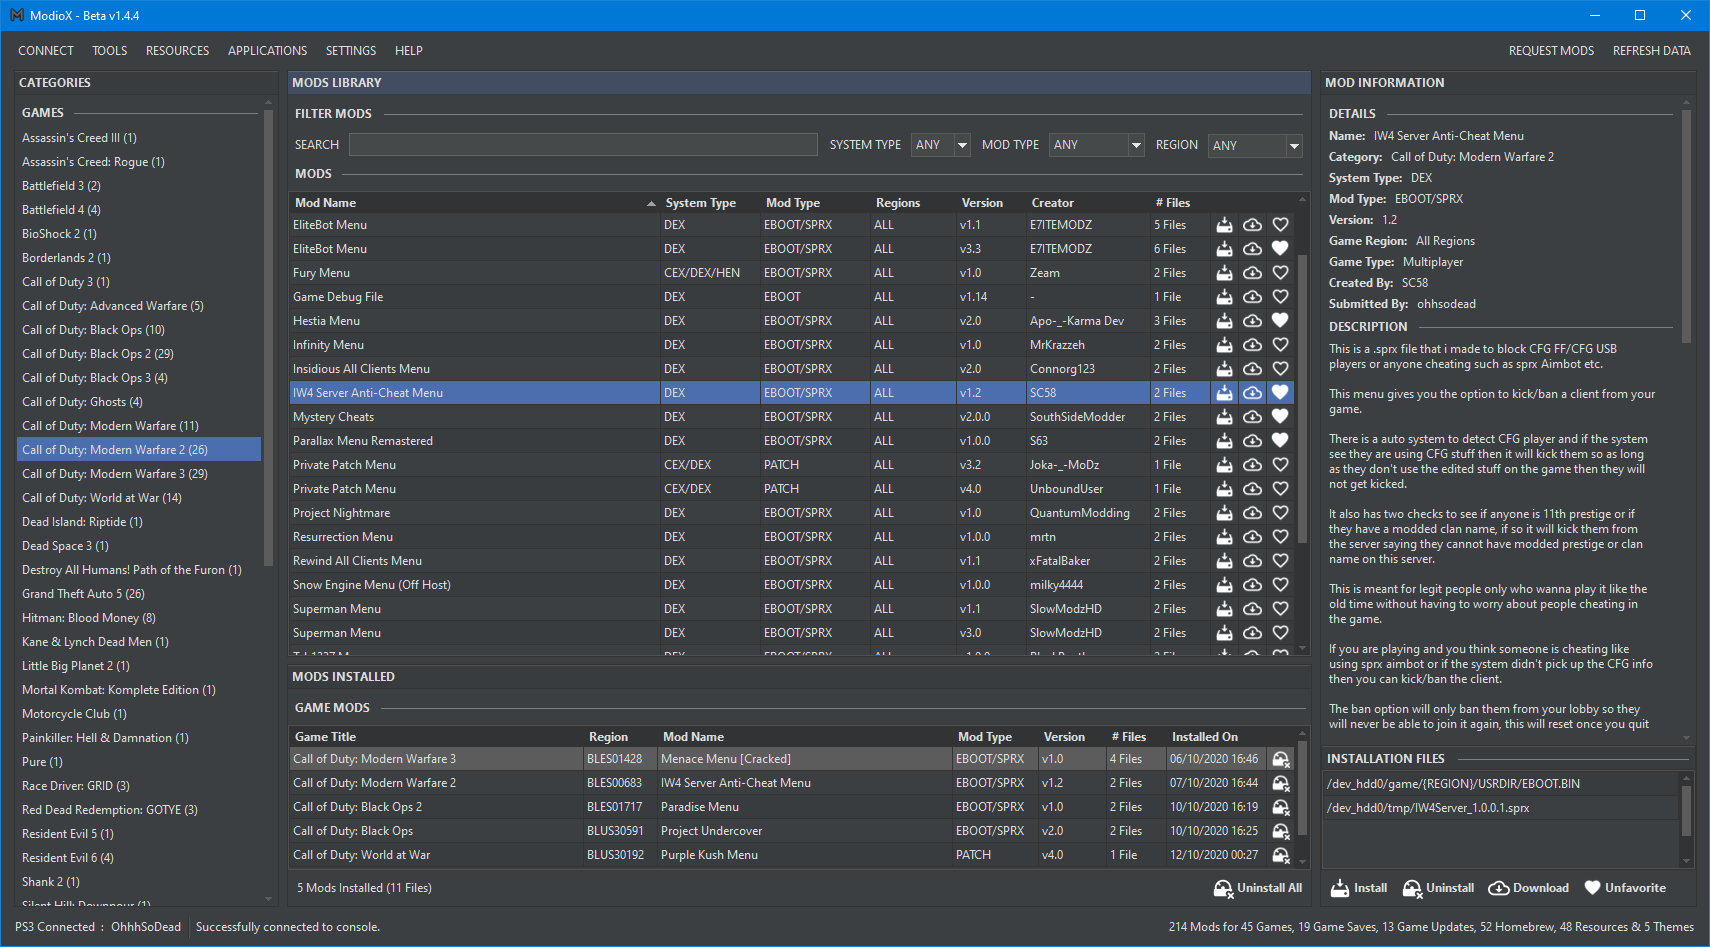Click the mod search input field
Screen dimensions: 1710x947
coord(583,145)
